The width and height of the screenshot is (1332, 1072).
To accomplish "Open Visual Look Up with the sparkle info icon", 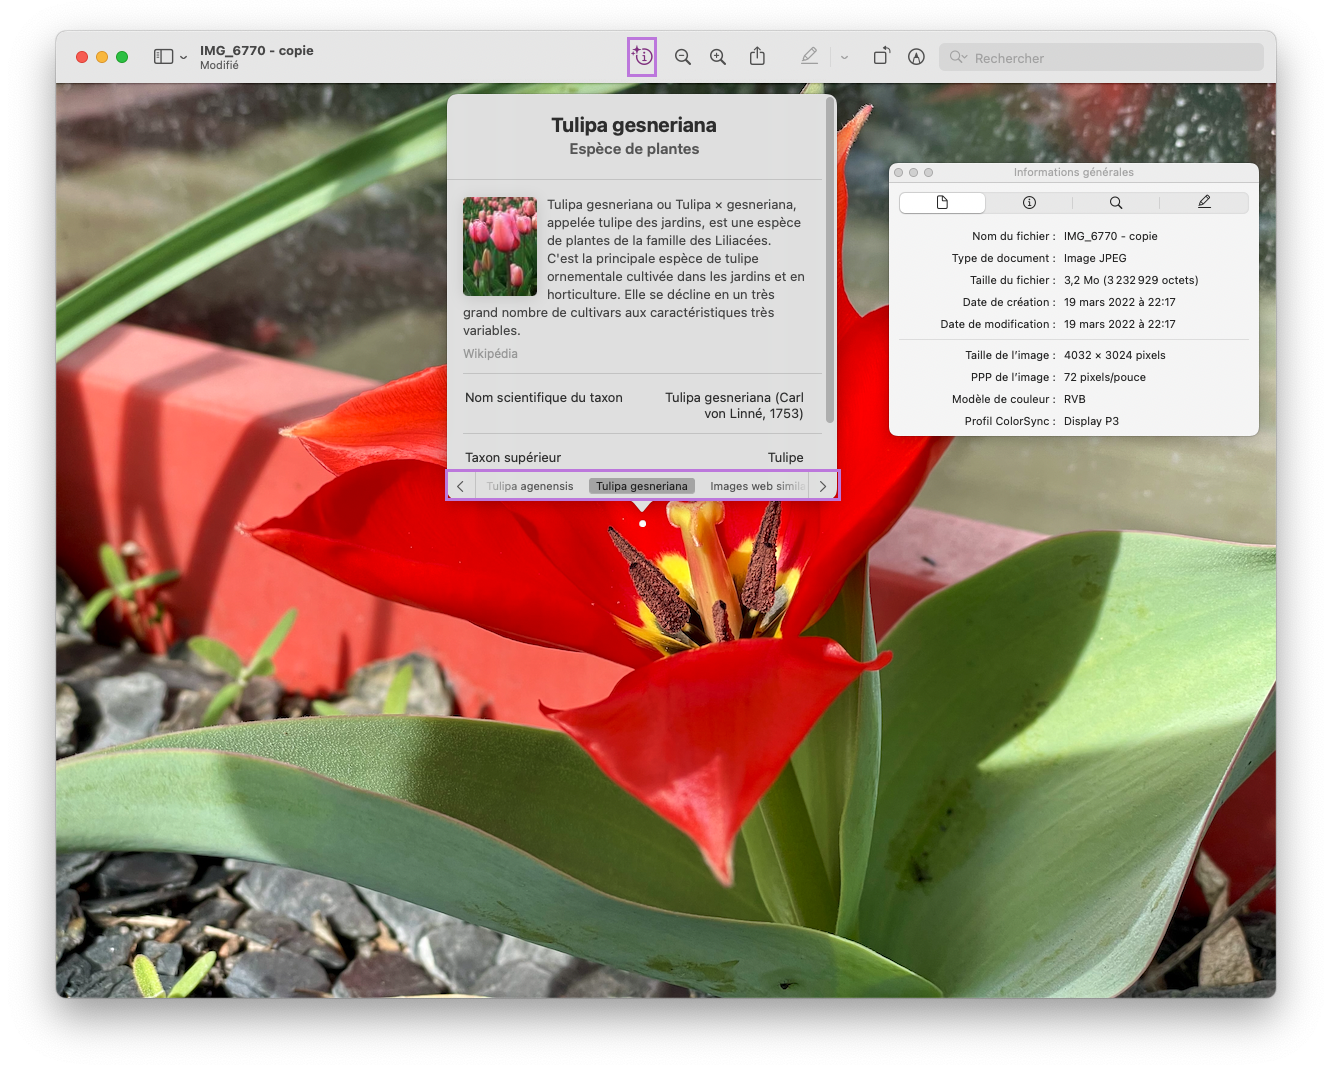I will pyautogui.click(x=641, y=57).
